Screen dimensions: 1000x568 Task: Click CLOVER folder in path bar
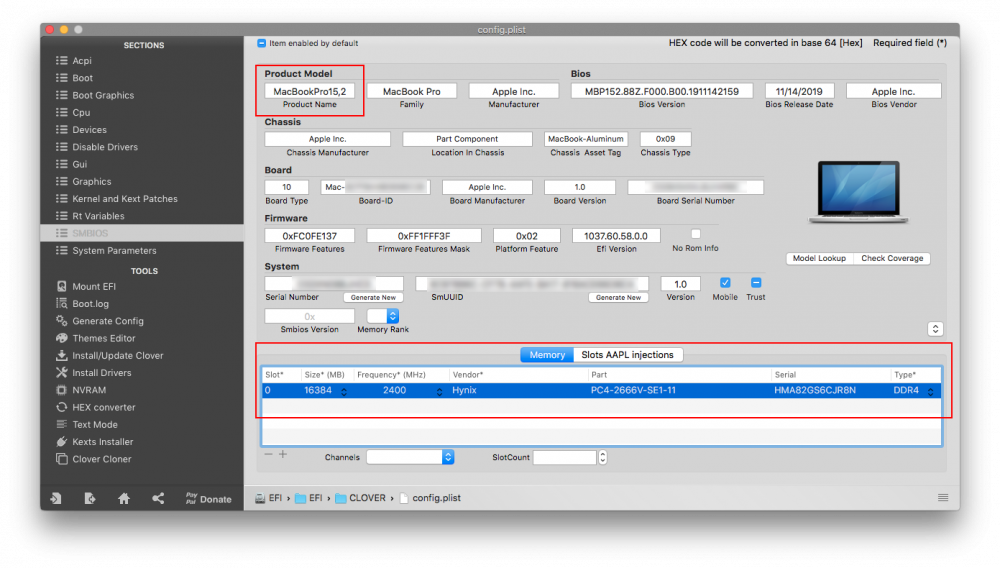[x=360, y=498]
